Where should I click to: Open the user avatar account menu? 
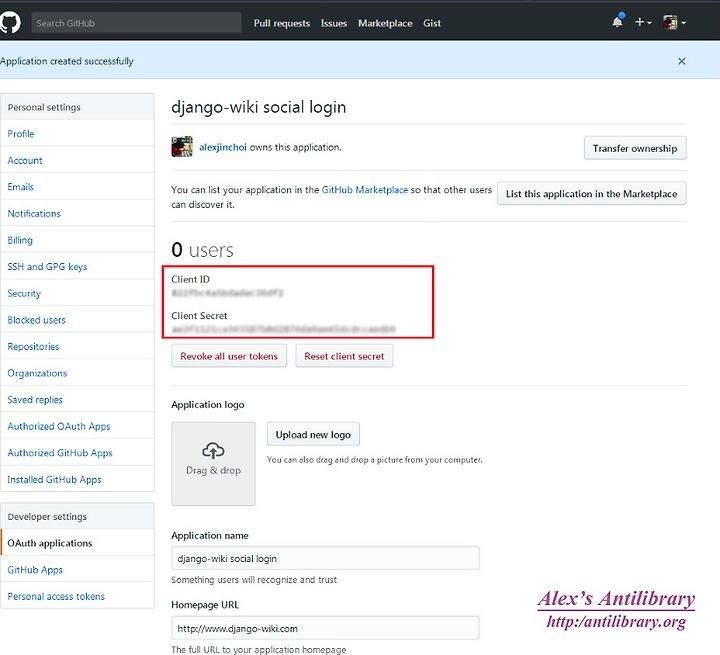(674, 22)
